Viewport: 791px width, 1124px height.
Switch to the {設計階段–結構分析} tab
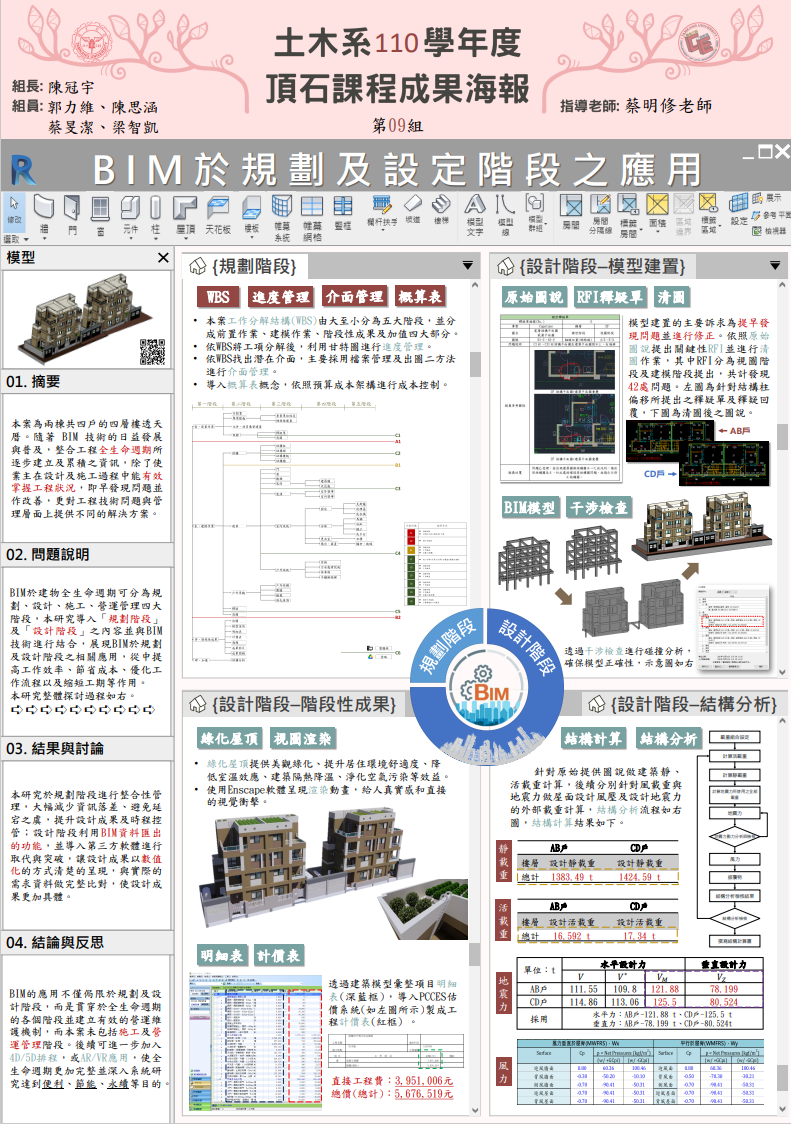(x=683, y=705)
